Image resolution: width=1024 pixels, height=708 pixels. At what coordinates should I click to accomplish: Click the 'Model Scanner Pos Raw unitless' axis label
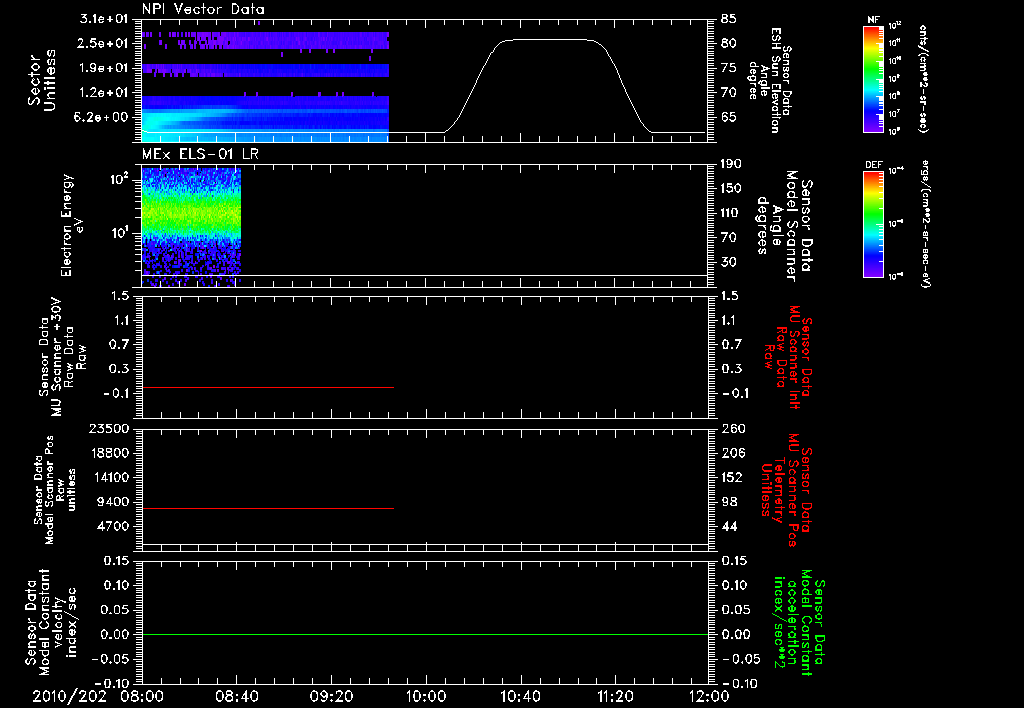click(54, 490)
